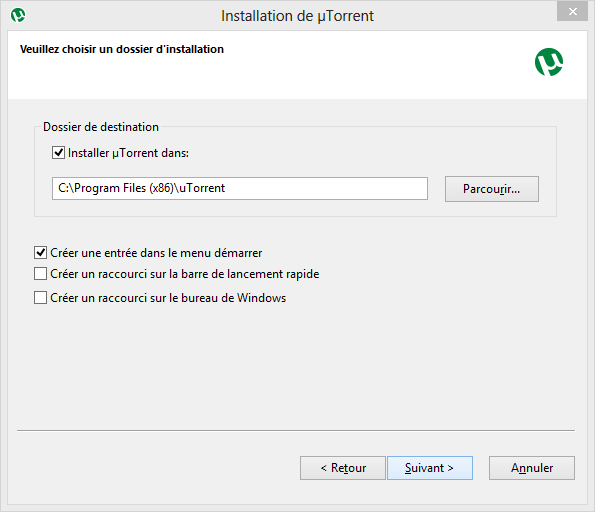This screenshot has width=595, height=512.
Task: Click the heading Veuillez choisir un dossier d'installation
Action: [122, 49]
